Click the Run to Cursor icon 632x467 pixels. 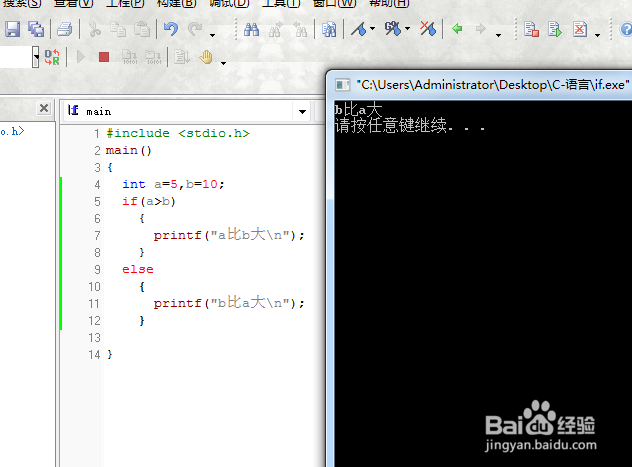coord(182,57)
